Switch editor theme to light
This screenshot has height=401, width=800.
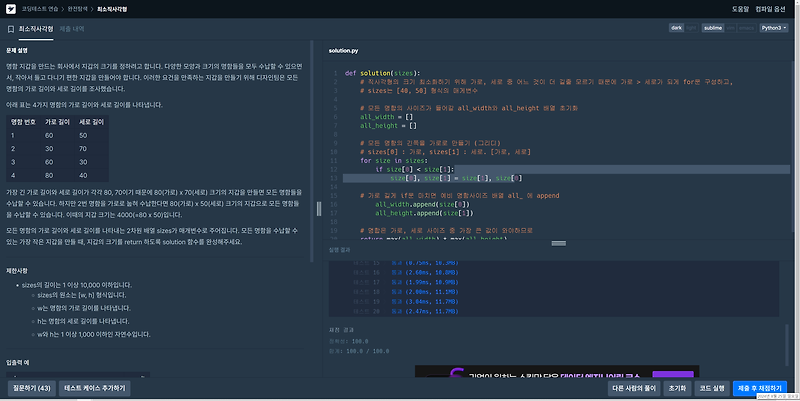point(691,28)
